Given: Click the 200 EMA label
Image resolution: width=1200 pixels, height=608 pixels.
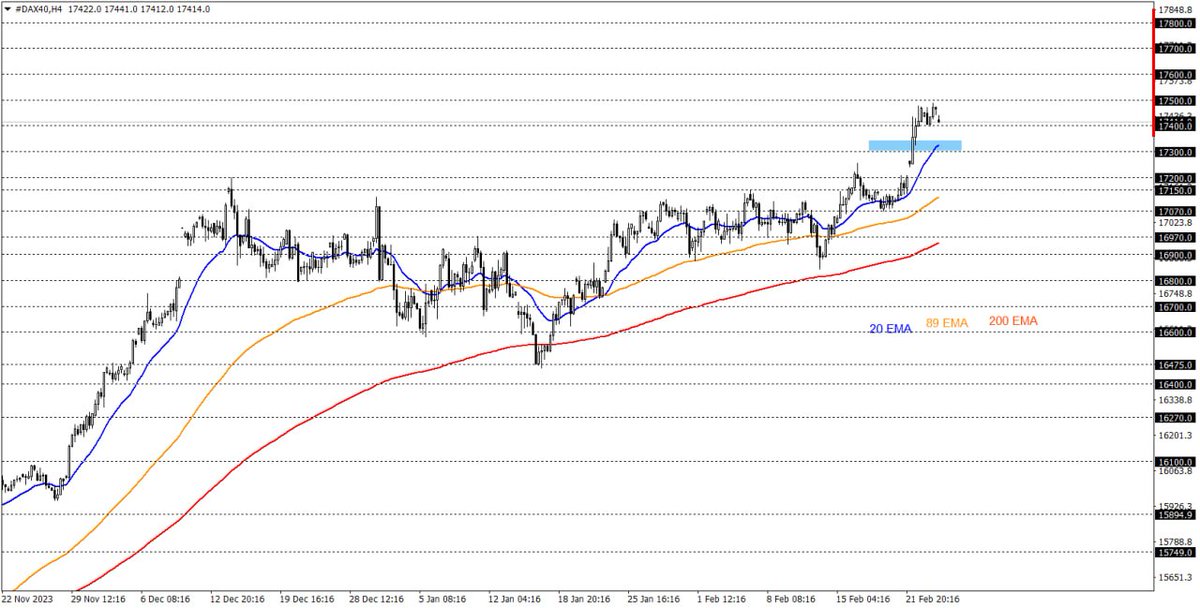Looking at the screenshot, I should [x=1013, y=320].
